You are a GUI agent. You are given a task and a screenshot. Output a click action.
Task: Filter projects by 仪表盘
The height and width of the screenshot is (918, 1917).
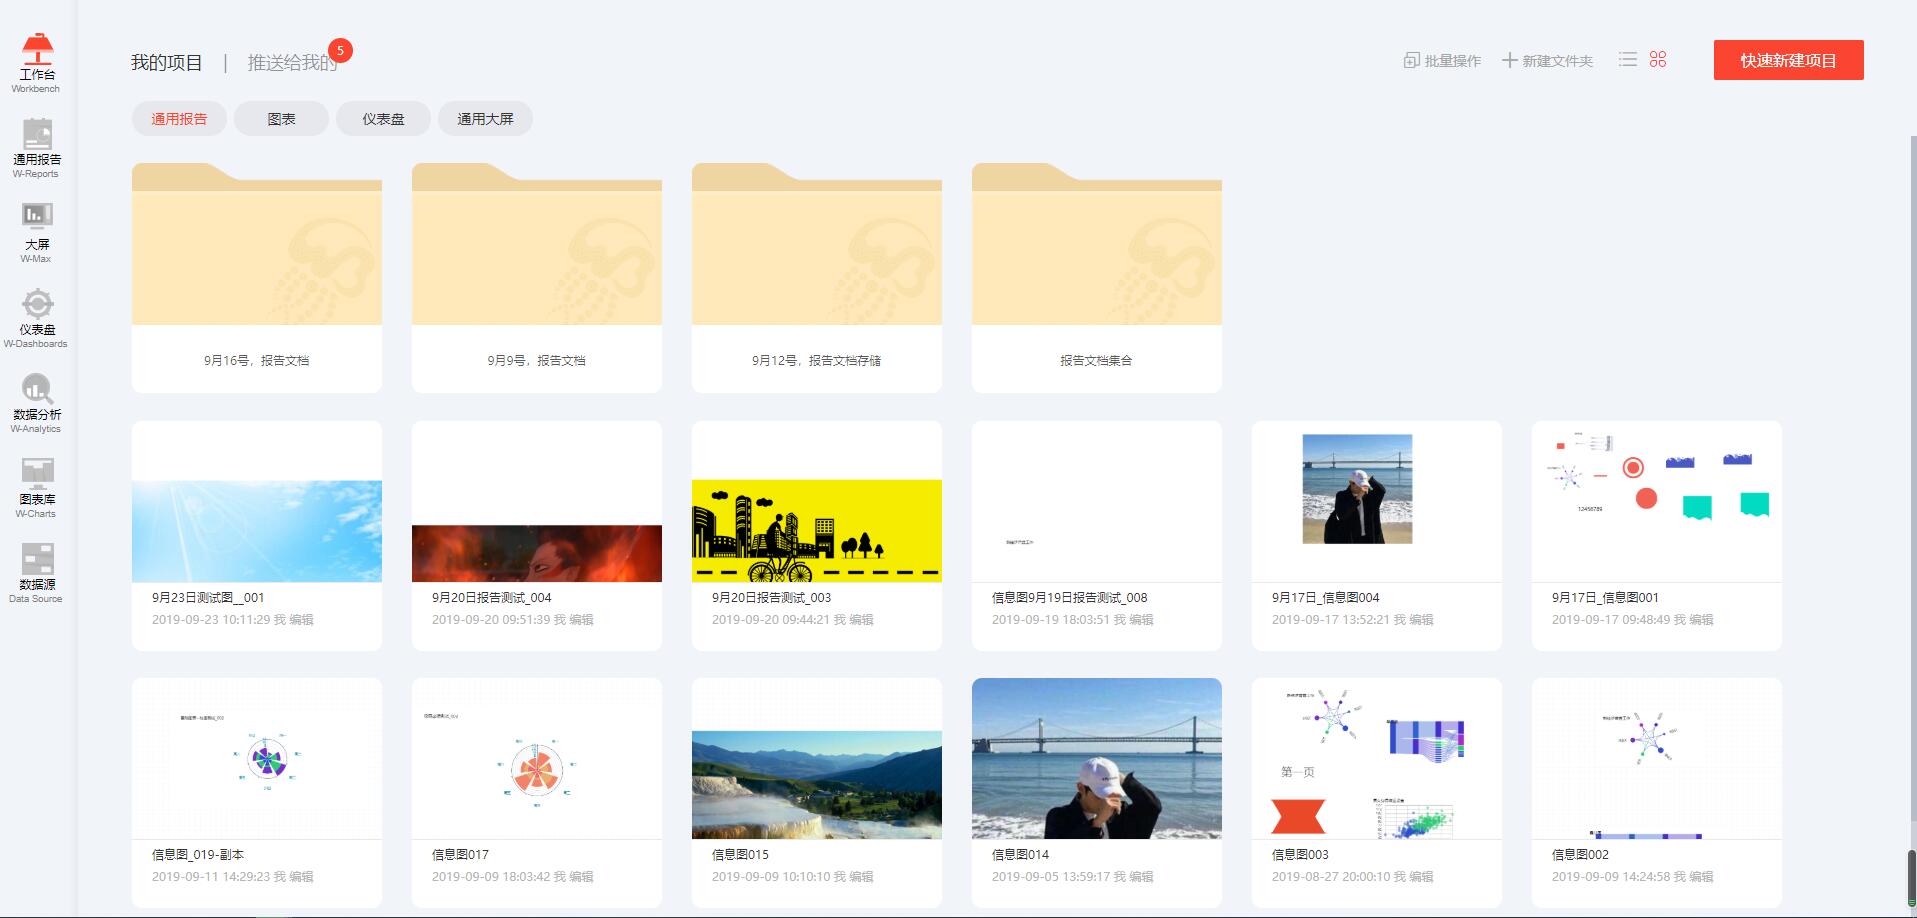[x=383, y=119]
